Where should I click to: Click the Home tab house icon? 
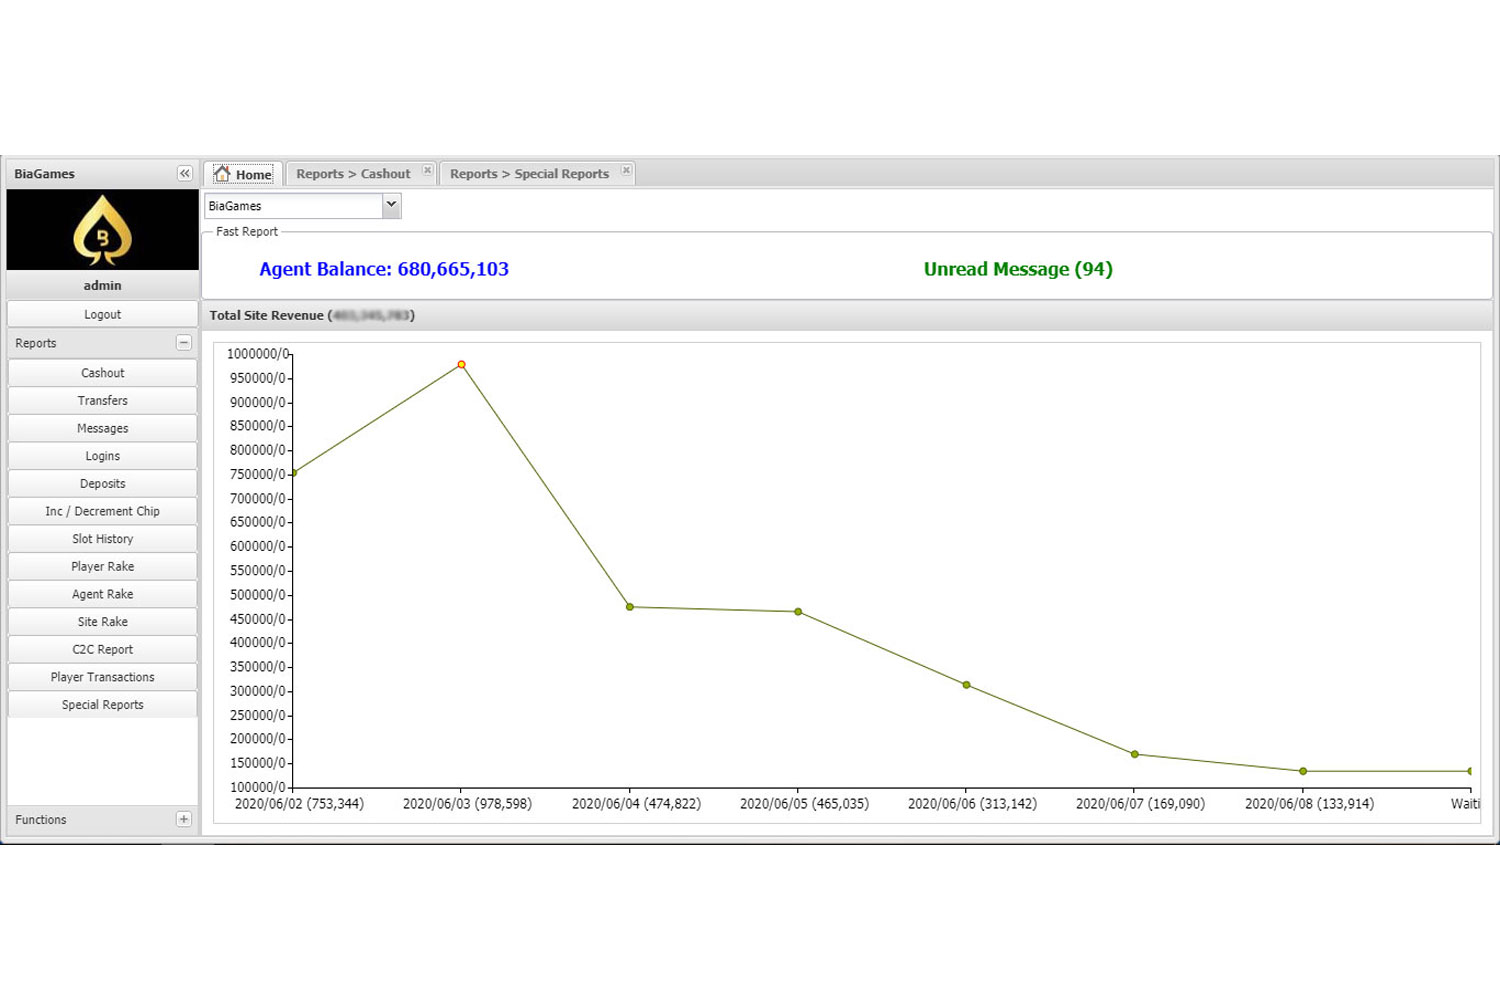pyautogui.click(x=222, y=174)
